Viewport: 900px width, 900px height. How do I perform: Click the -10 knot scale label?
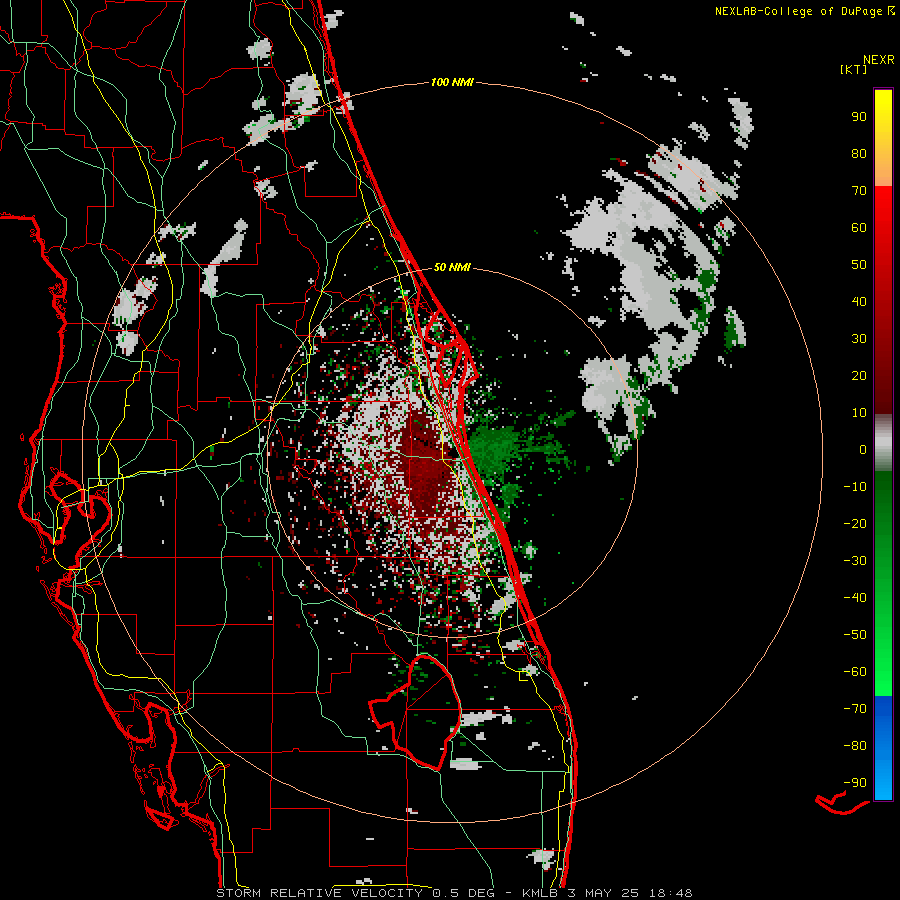pos(855,487)
